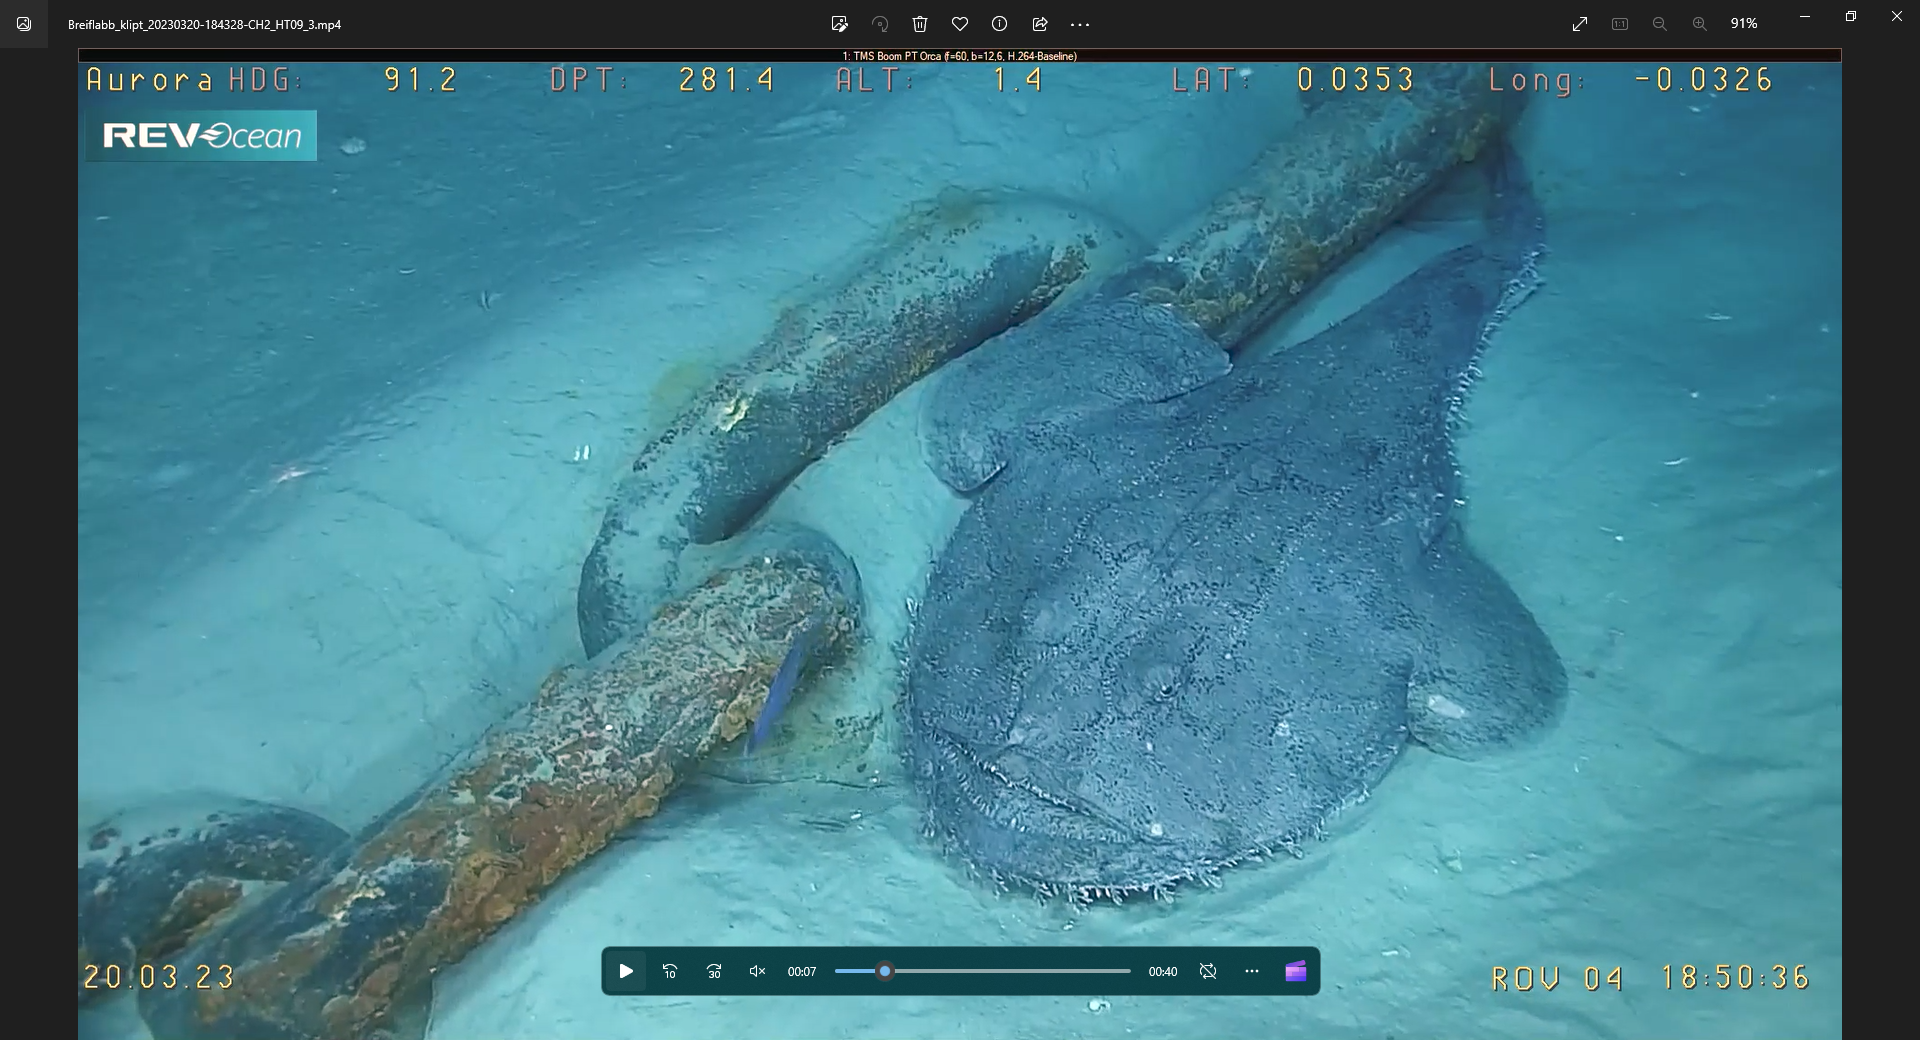Click the video seek slider handle

(x=885, y=971)
